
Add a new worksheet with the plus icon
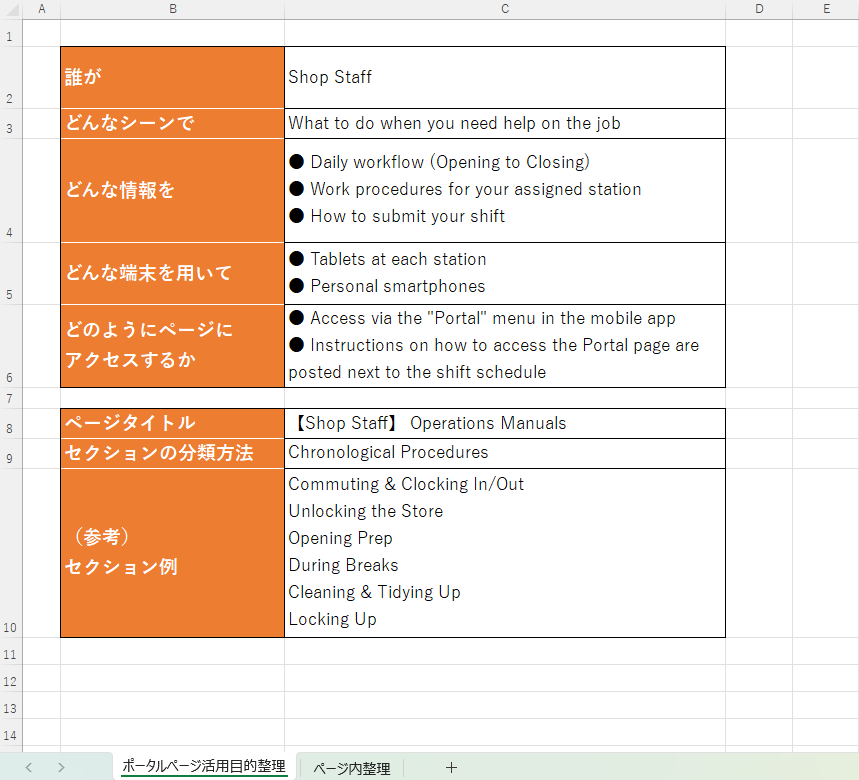[451, 767]
